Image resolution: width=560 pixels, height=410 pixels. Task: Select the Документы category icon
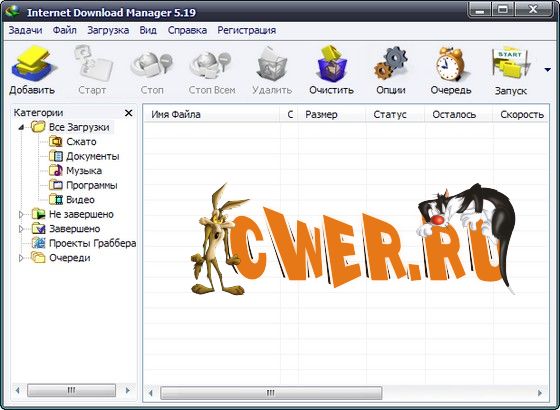coord(56,156)
